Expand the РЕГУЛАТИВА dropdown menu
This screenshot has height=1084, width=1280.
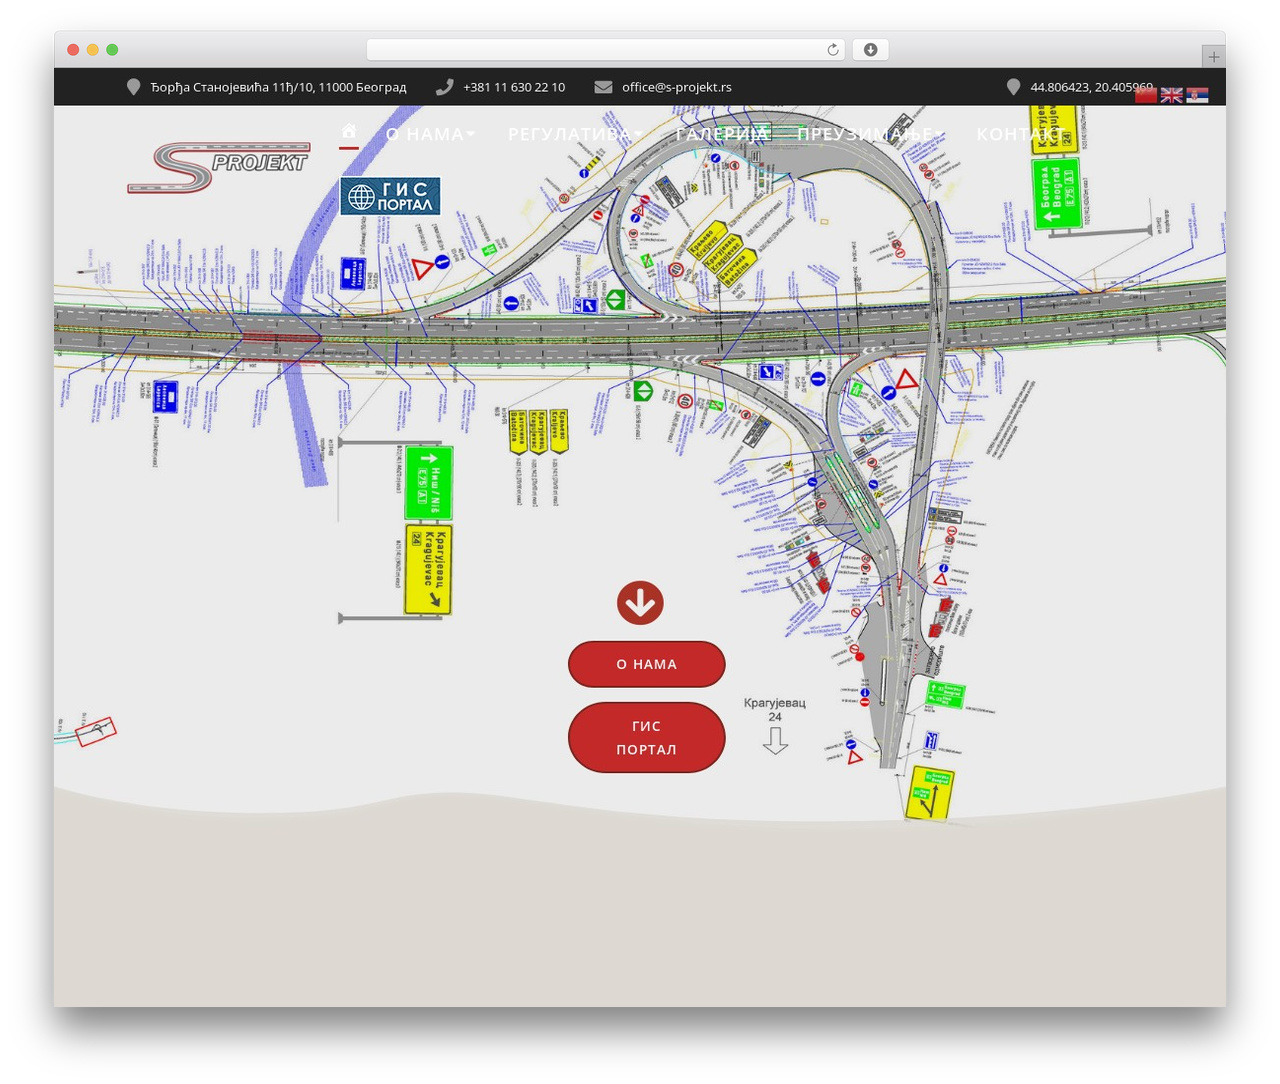575,134
